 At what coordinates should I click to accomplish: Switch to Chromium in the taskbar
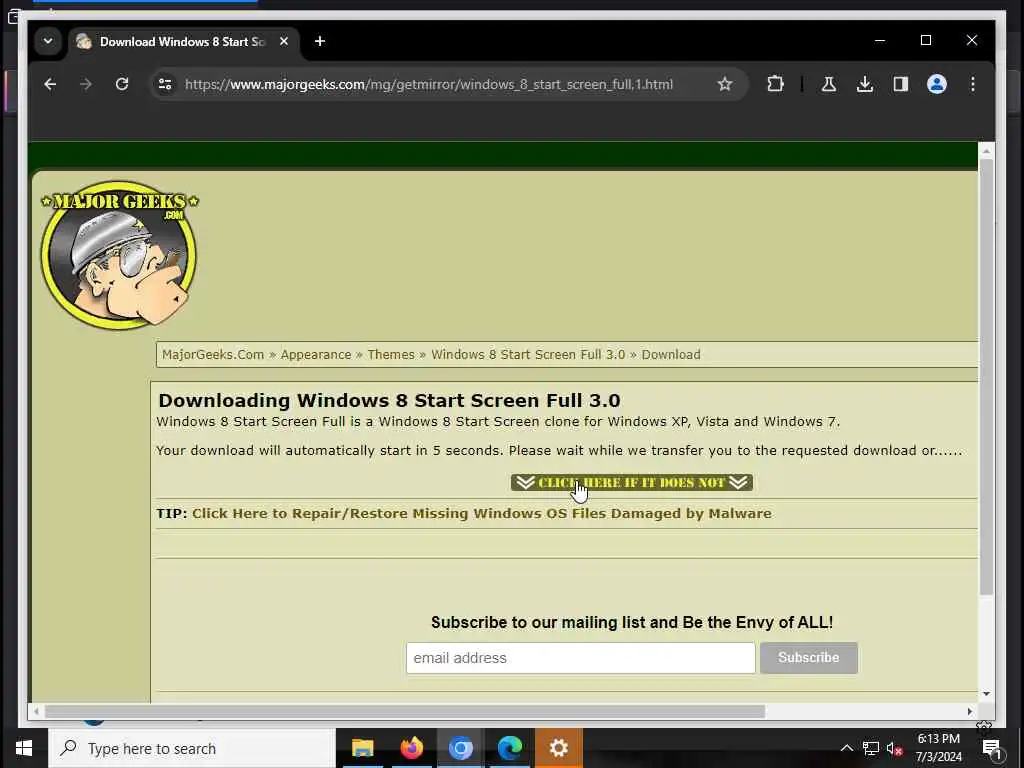coord(460,748)
